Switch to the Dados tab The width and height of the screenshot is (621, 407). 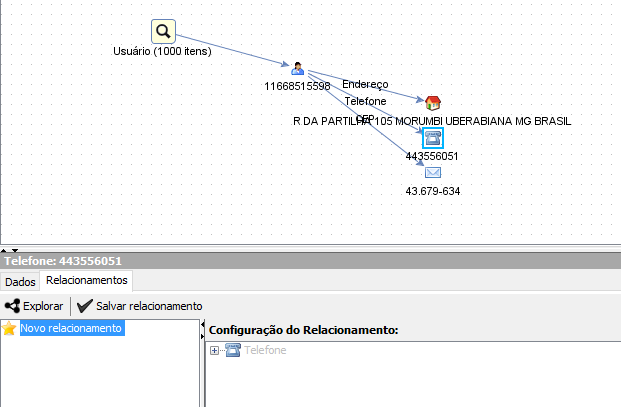20,282
